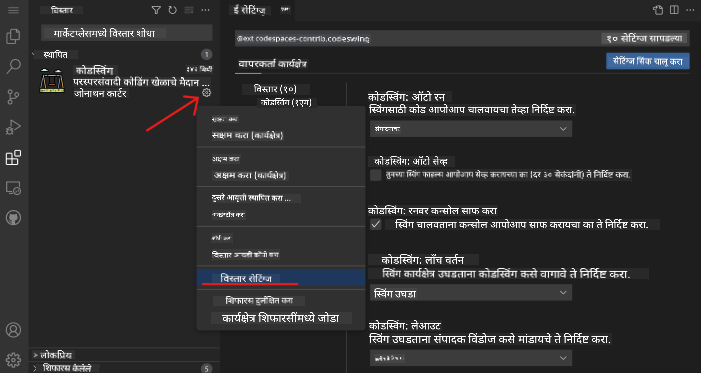701x373 pixels.
Task: Open the कोडस्विंग: लेआउट dropdown
Action: point(471,358)
